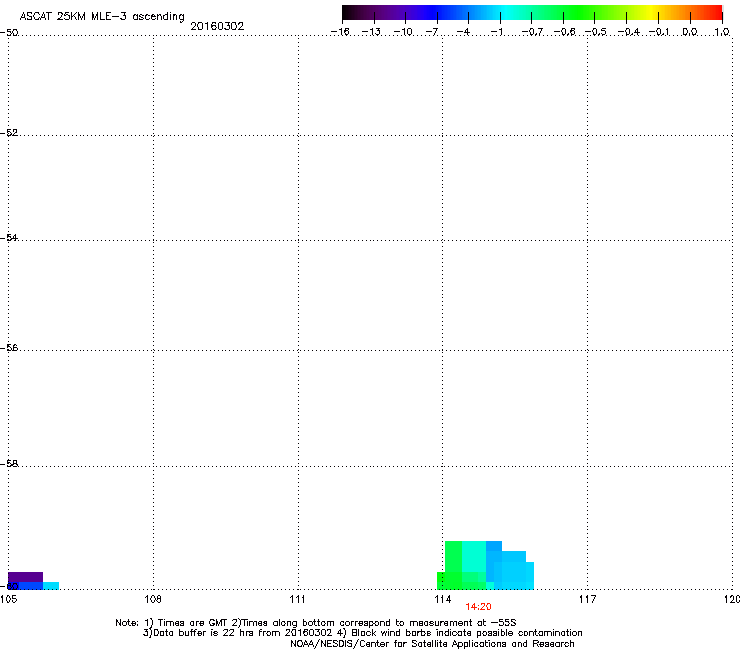Click latitude axis label -58

[x=9, y=464]
